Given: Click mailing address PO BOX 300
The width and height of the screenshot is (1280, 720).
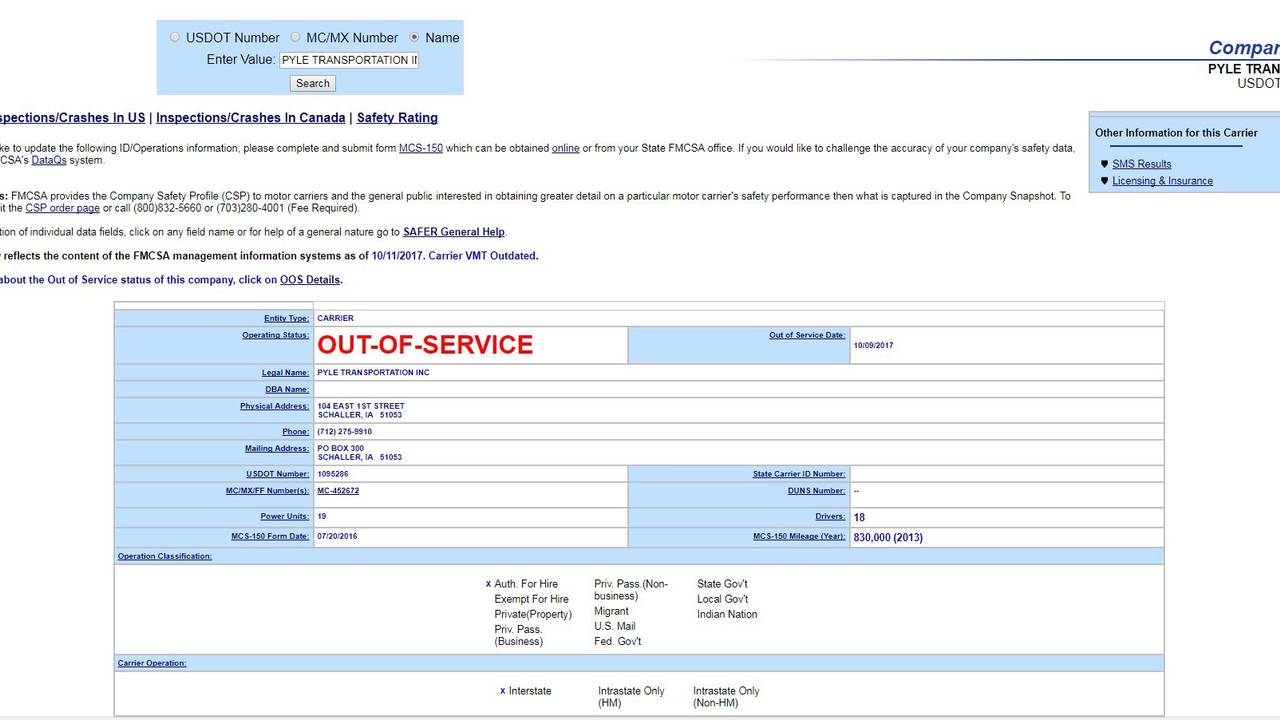Looking at the screenshot, I should [x=340, y=448].
